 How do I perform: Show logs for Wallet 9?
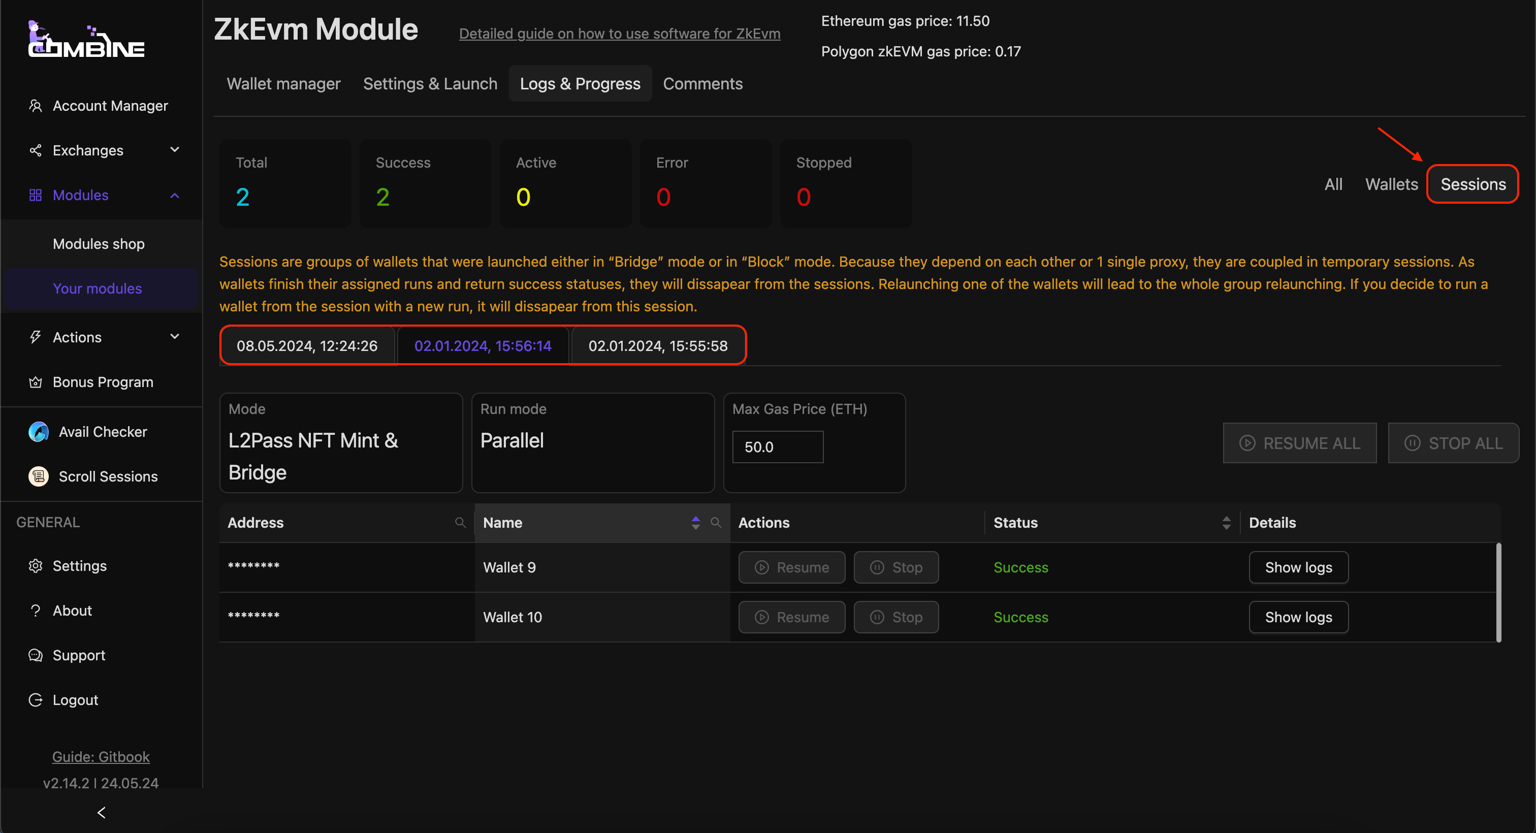point(1298,567)
